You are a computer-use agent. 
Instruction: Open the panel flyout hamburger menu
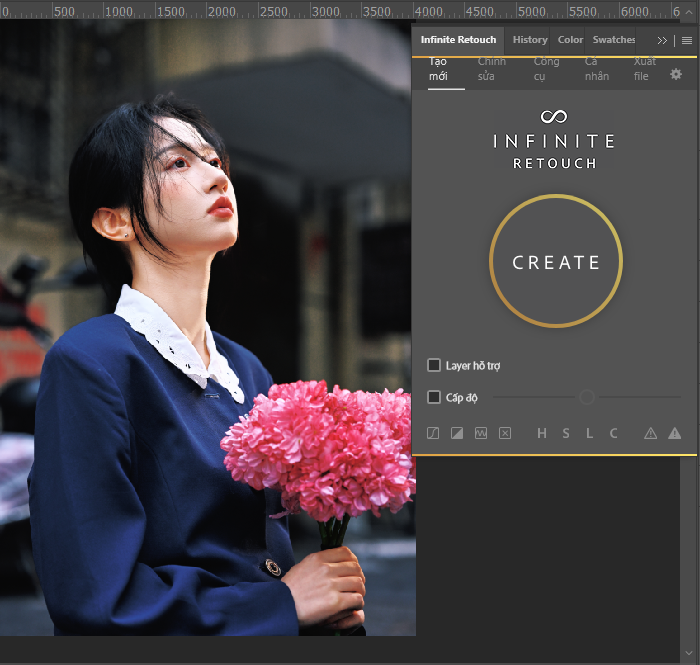pyautogui.click(x=687, y=40)
